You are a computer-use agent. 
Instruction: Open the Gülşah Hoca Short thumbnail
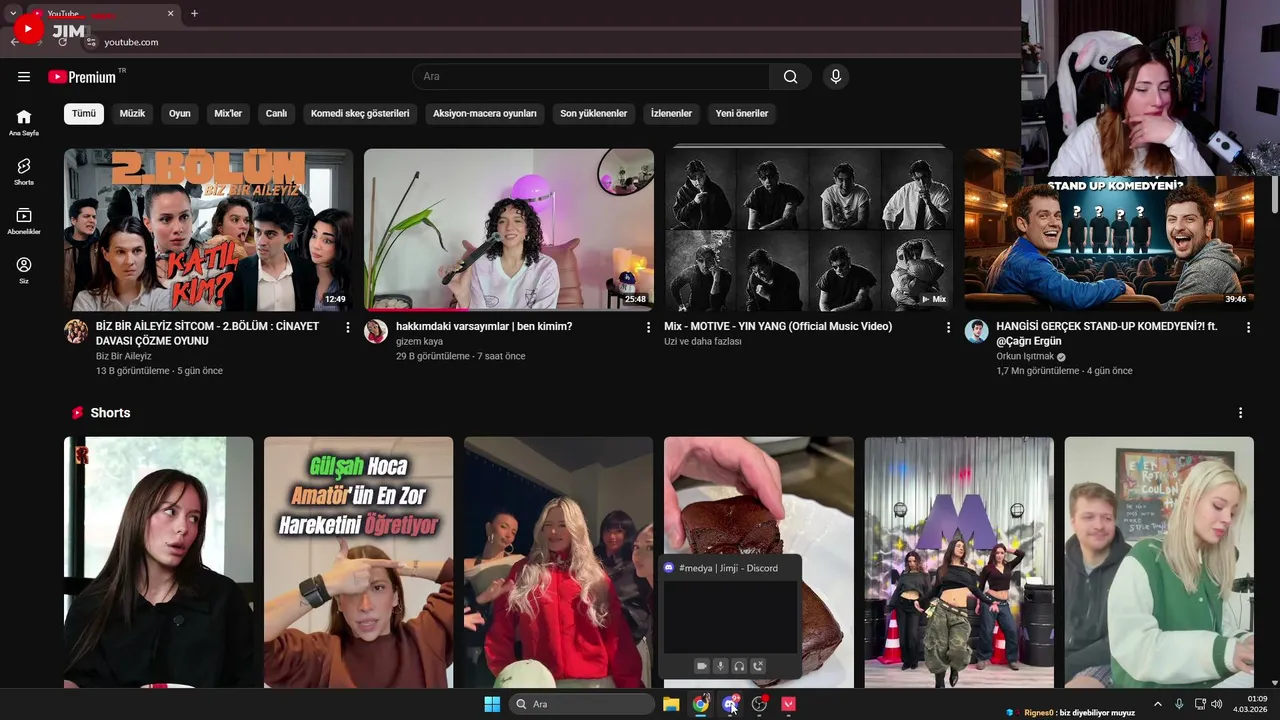(358, 562)
